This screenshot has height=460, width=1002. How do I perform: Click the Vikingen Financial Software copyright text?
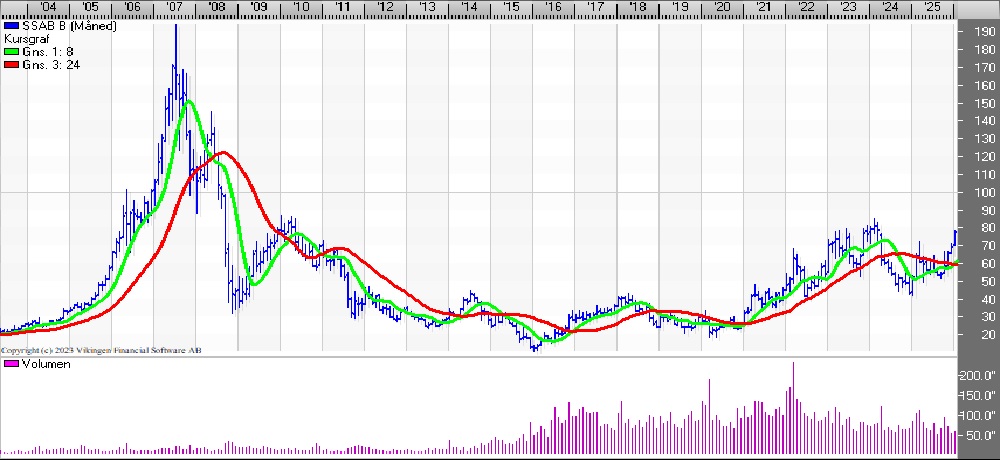tap(100, 351)
